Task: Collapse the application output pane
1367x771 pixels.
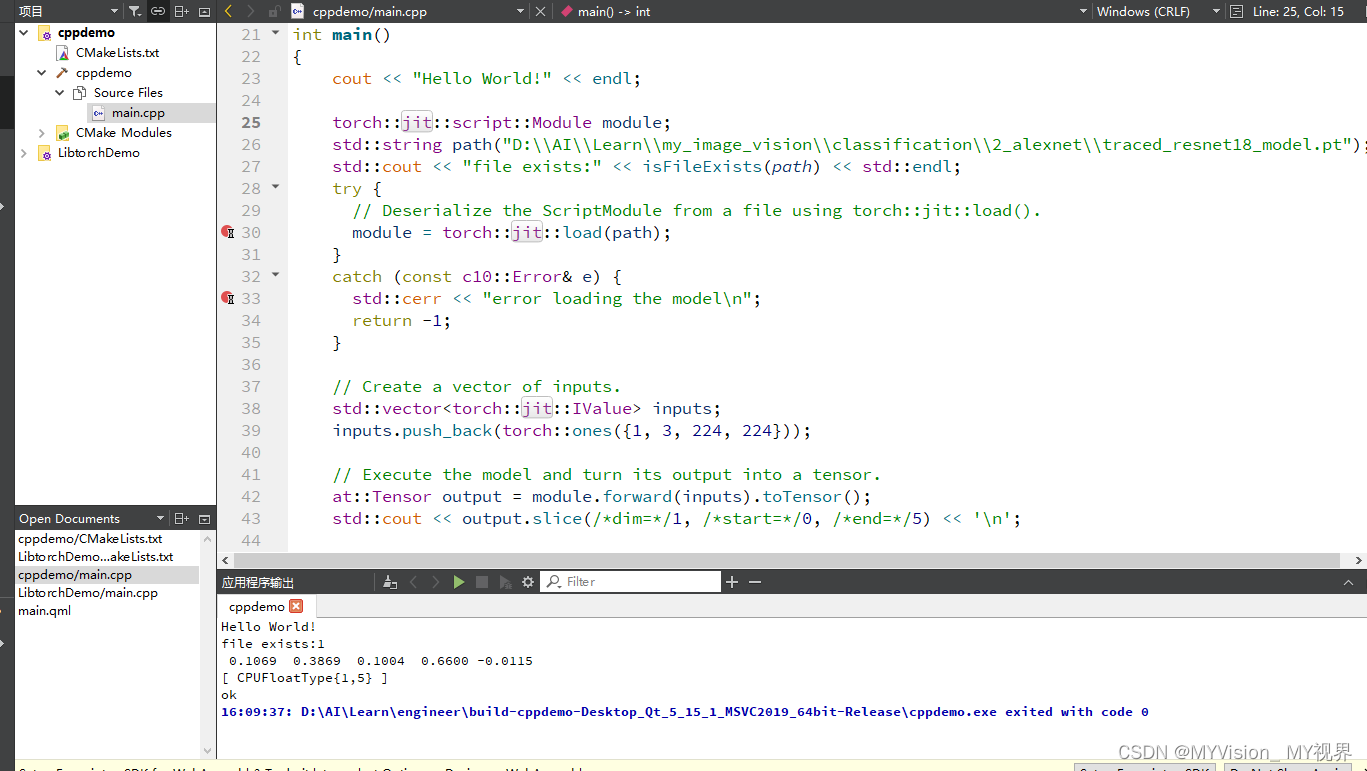Action: tap(1349, 581)
